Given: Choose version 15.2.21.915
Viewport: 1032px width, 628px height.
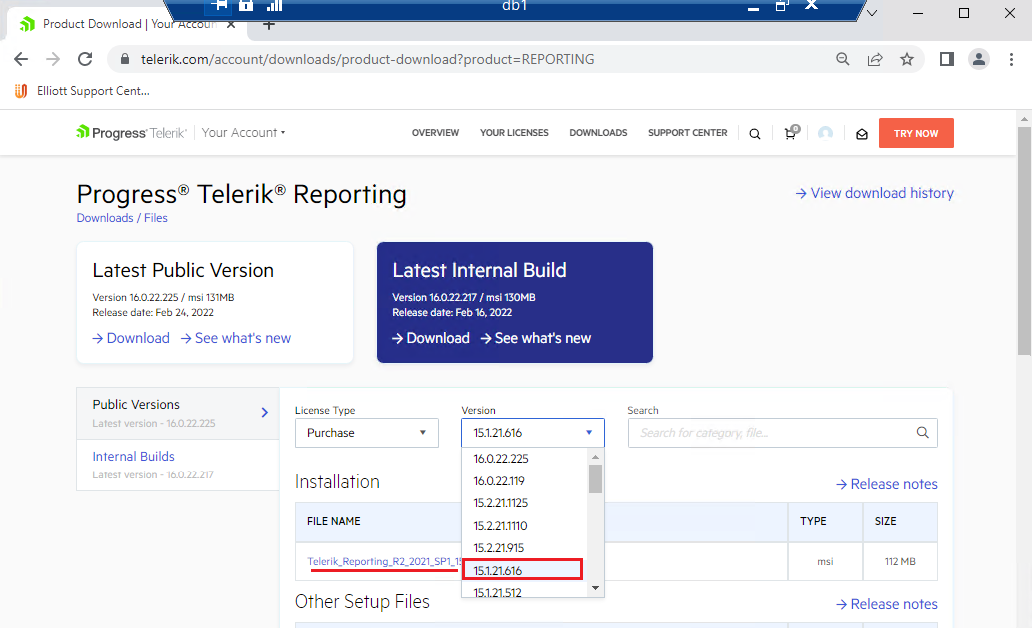Looking at the screenshot, I should point(525,548).
